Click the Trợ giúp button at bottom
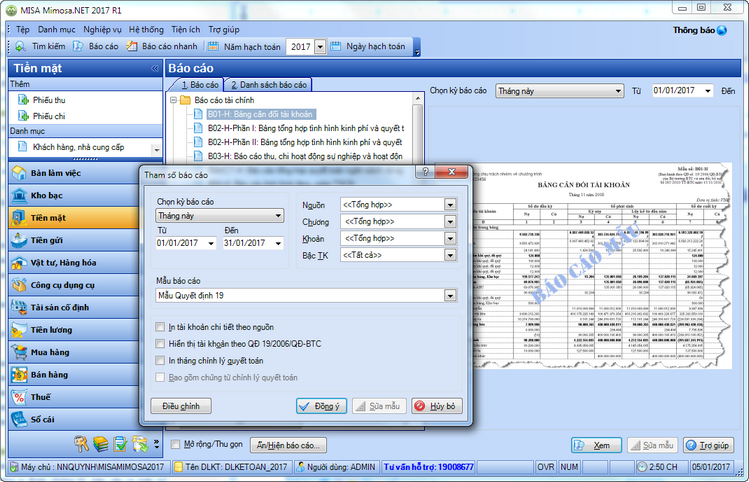This screenshot has height=482, width=749. (x=708, y=445)
